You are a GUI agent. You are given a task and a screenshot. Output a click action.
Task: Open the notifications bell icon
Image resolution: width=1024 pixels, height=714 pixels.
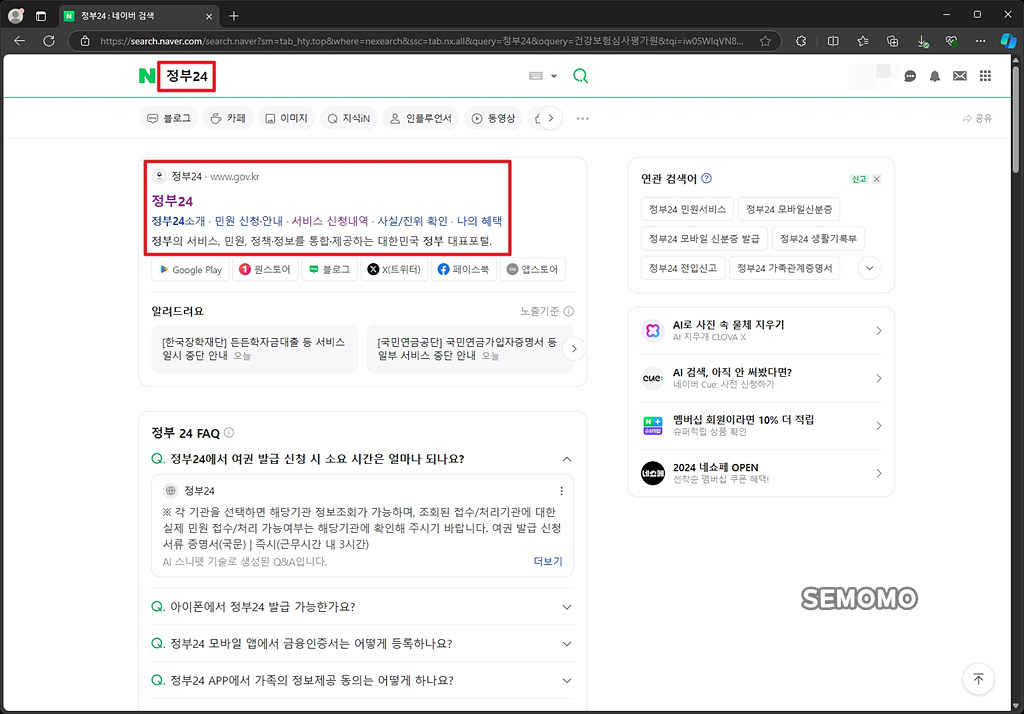point(935,76)
